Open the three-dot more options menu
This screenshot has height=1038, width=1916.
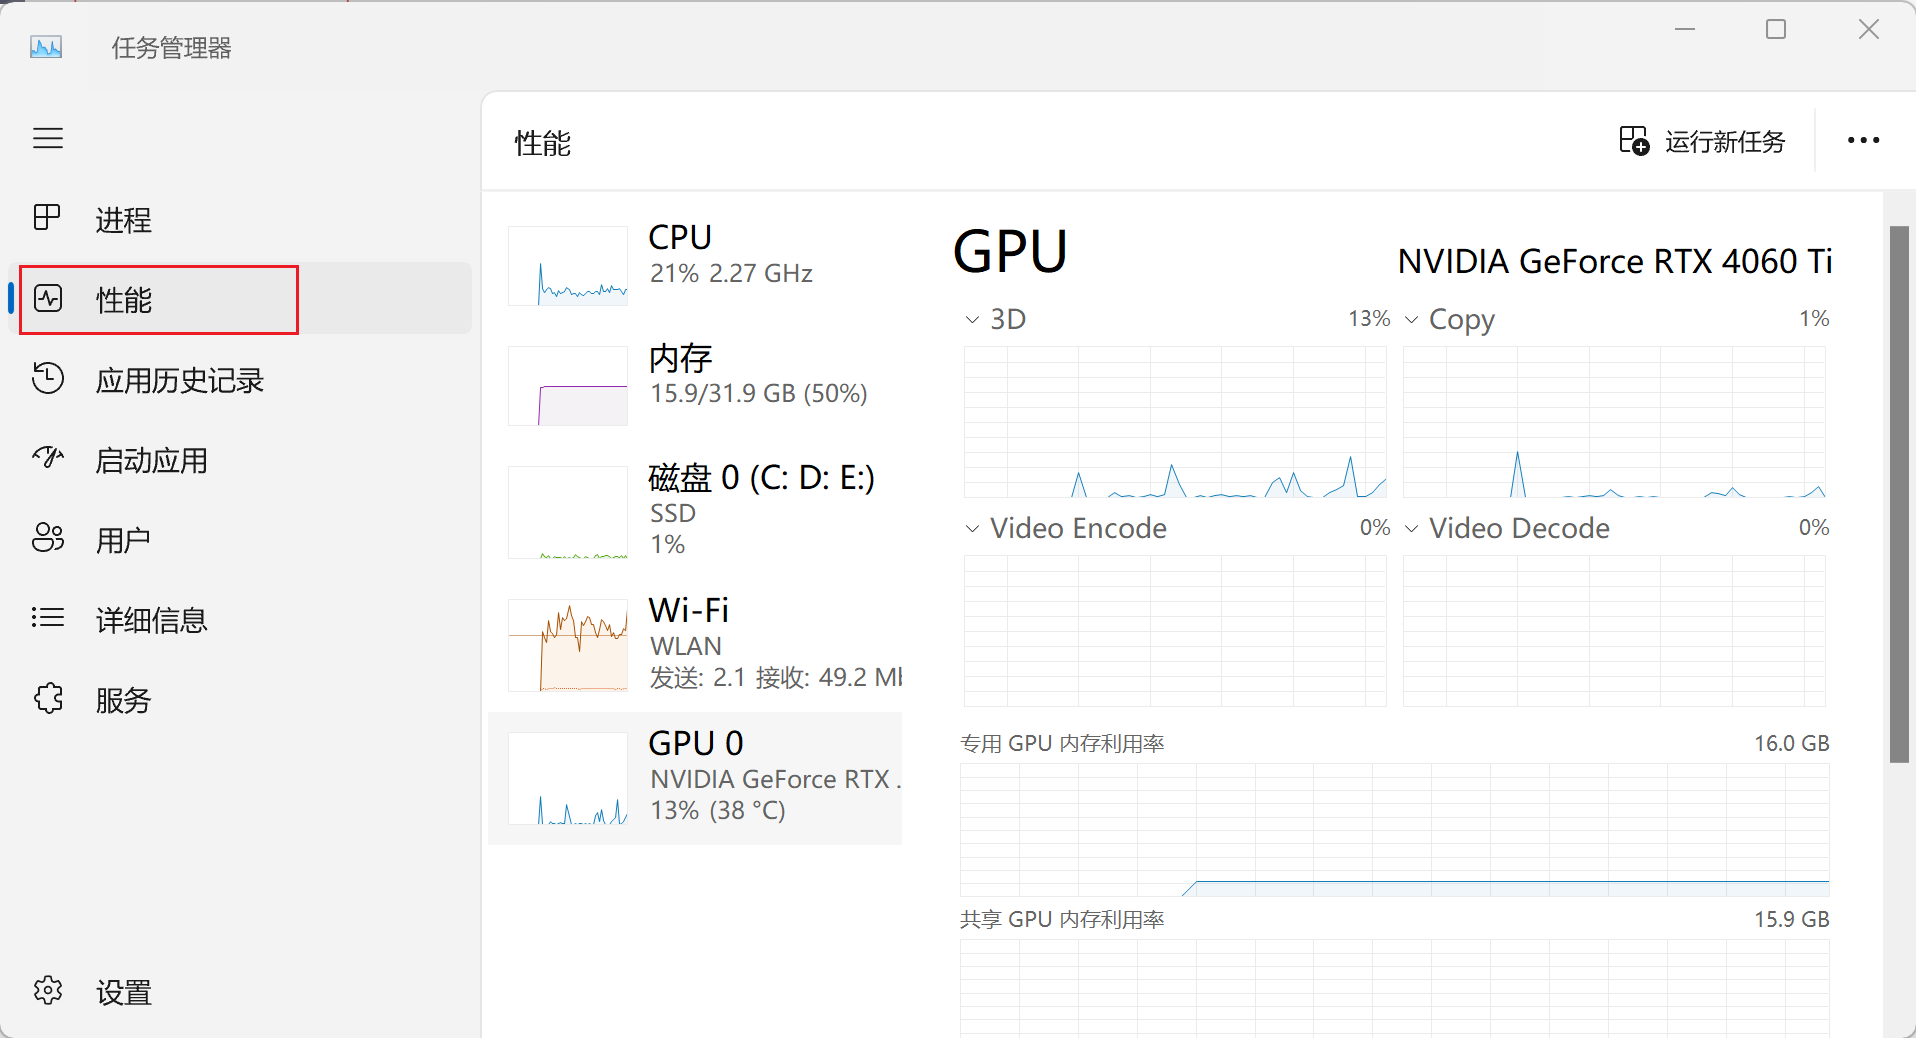click(x=1863, y=141)
